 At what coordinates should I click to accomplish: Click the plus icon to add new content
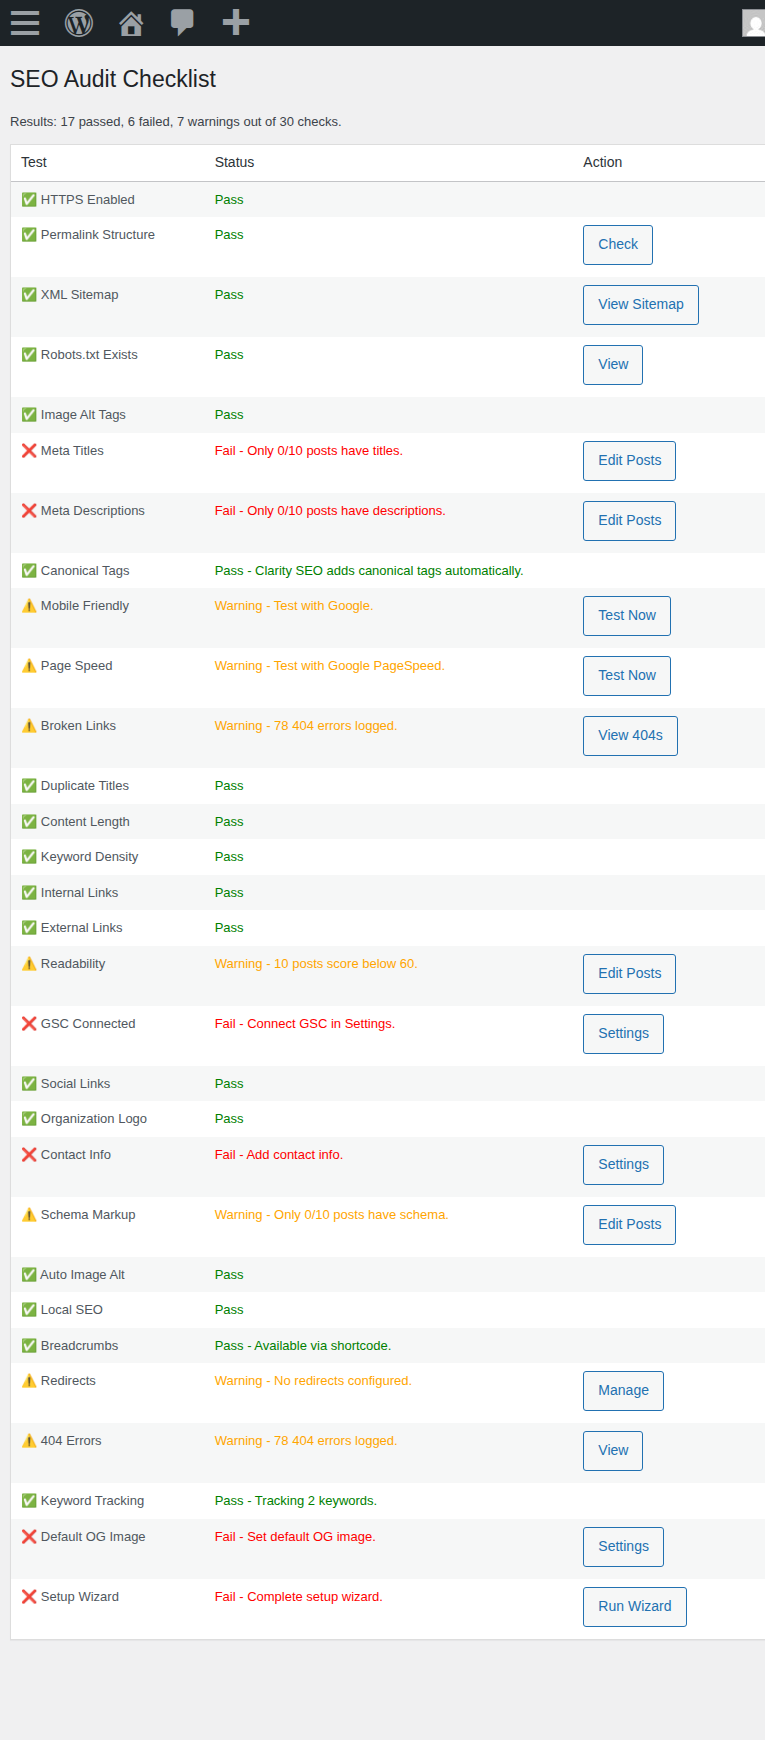coord(235,23)
